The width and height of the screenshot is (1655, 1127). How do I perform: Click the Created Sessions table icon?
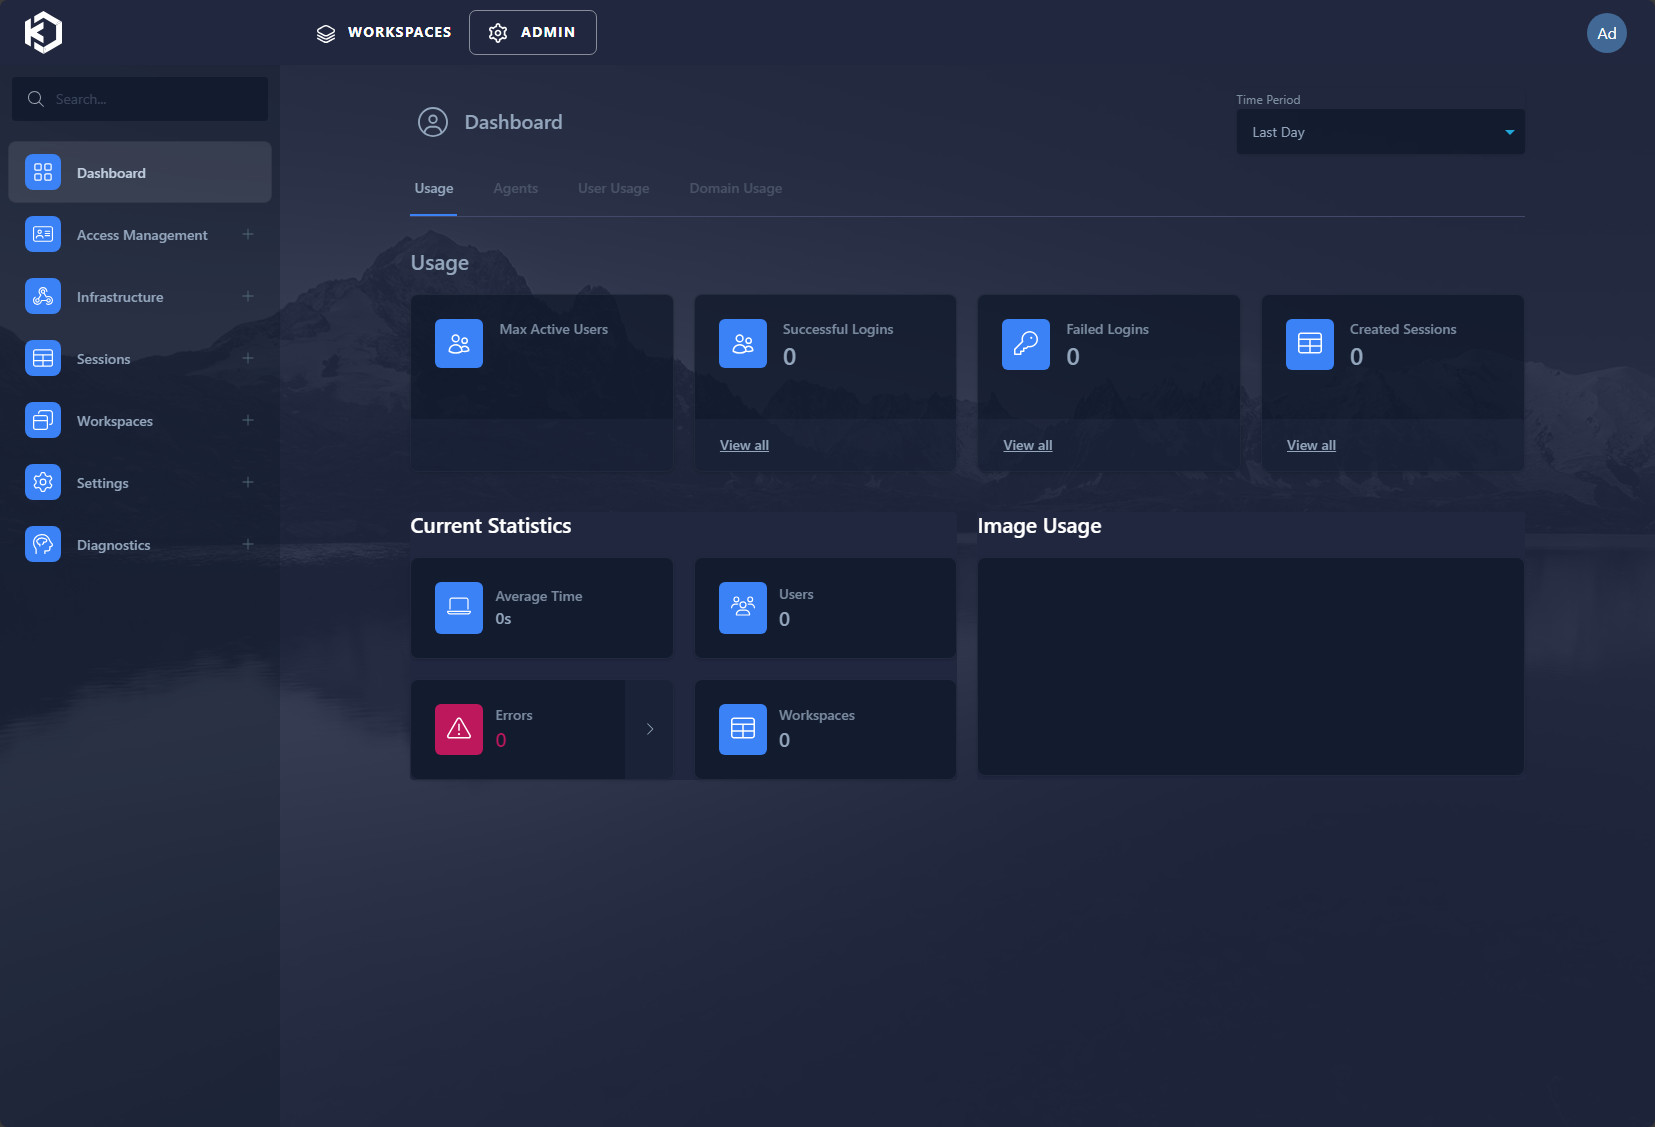(1310, 344)
